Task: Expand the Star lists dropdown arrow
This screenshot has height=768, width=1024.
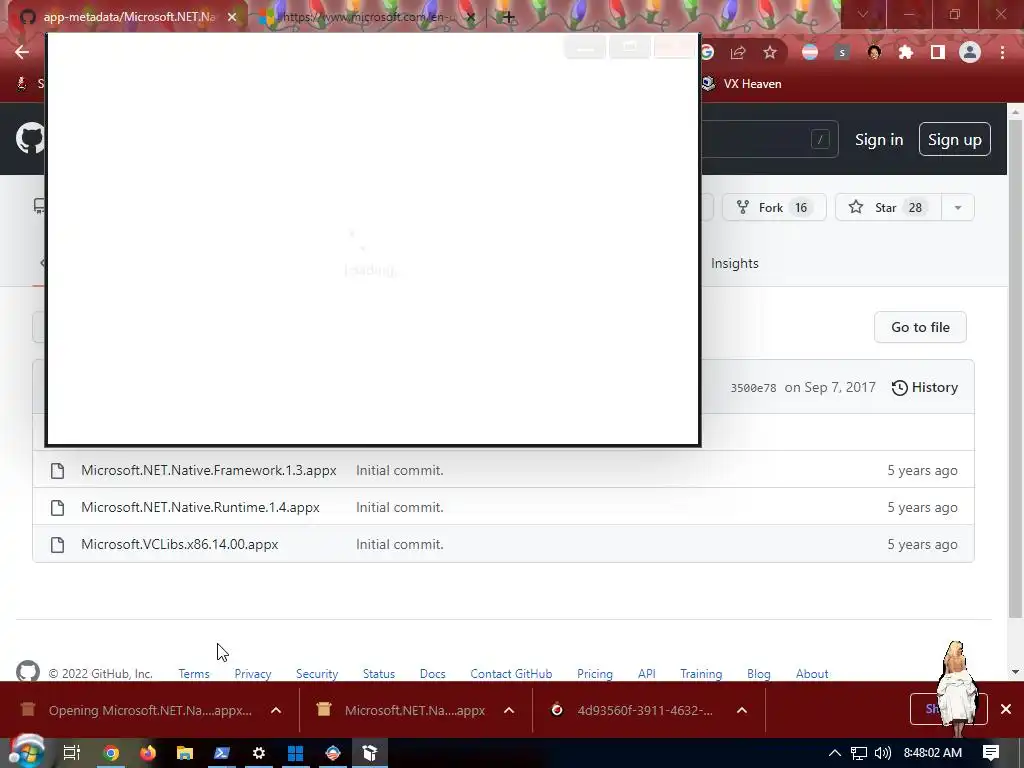Action: click(957, 208)
